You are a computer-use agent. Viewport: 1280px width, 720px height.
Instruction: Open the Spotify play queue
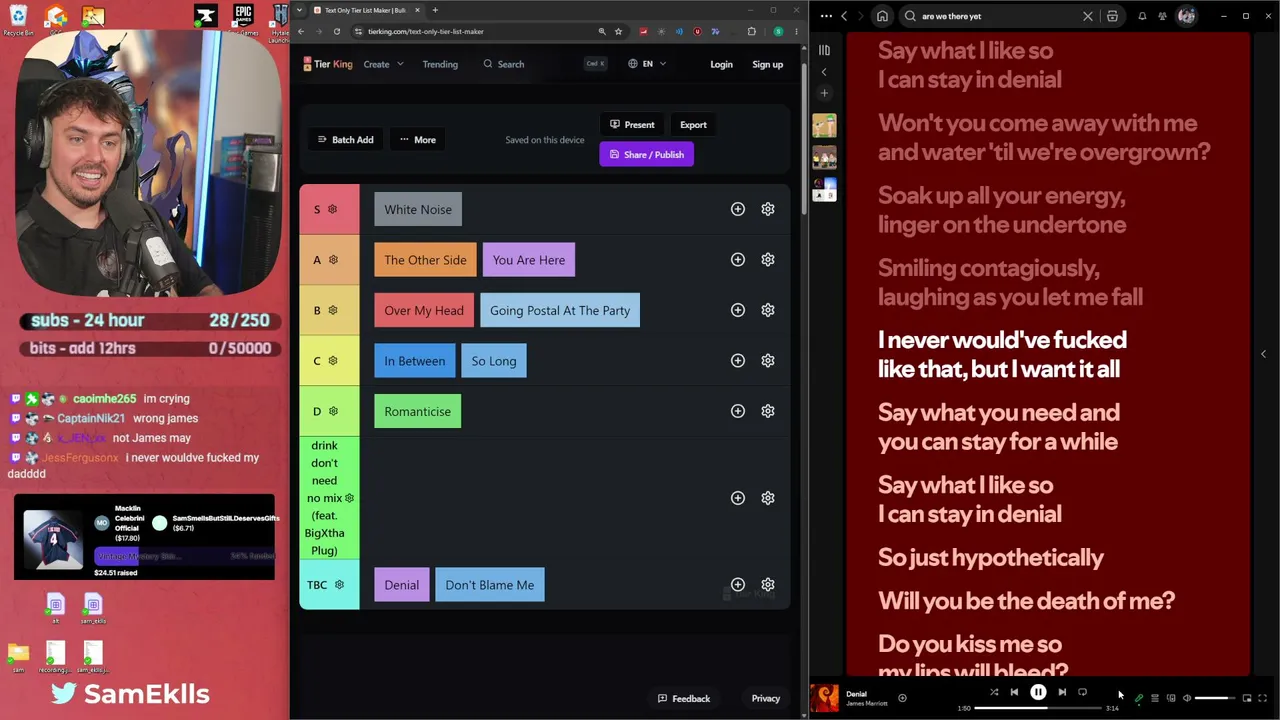point(1155,698)
